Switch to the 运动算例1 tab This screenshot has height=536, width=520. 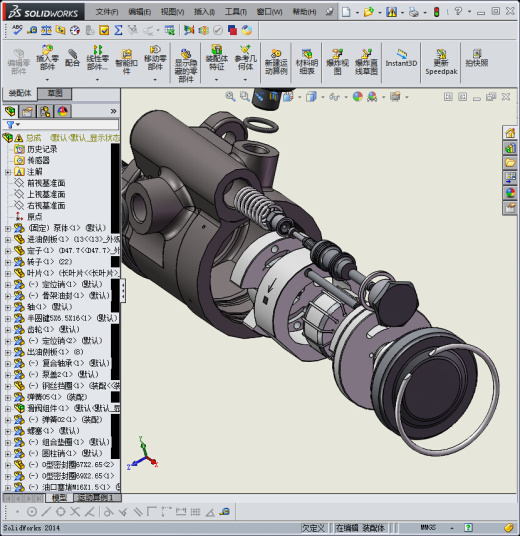pos(97,498)
